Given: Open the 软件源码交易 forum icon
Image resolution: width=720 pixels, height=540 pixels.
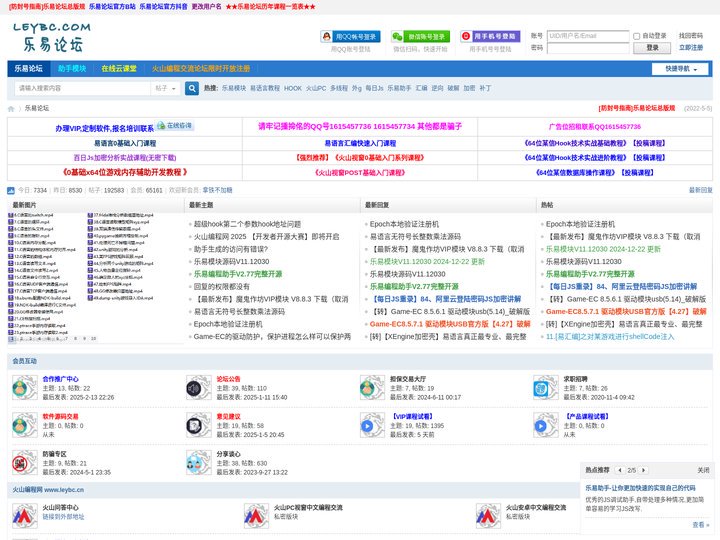Looking at the screenshot, I should (25, 425).
